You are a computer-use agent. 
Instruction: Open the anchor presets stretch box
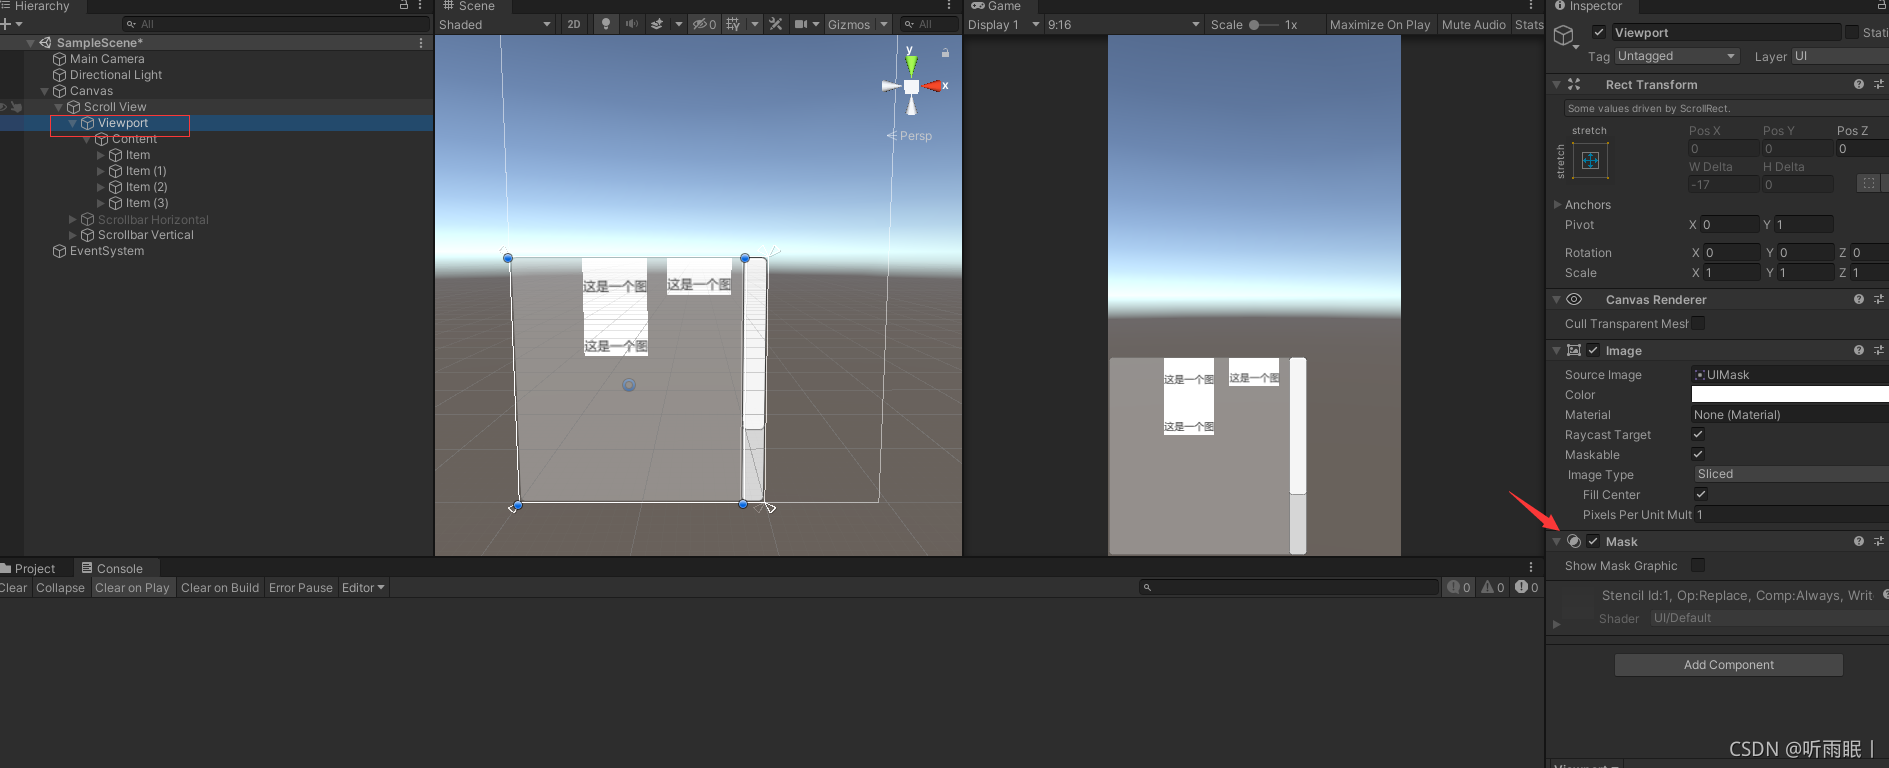pos(1590,160)
